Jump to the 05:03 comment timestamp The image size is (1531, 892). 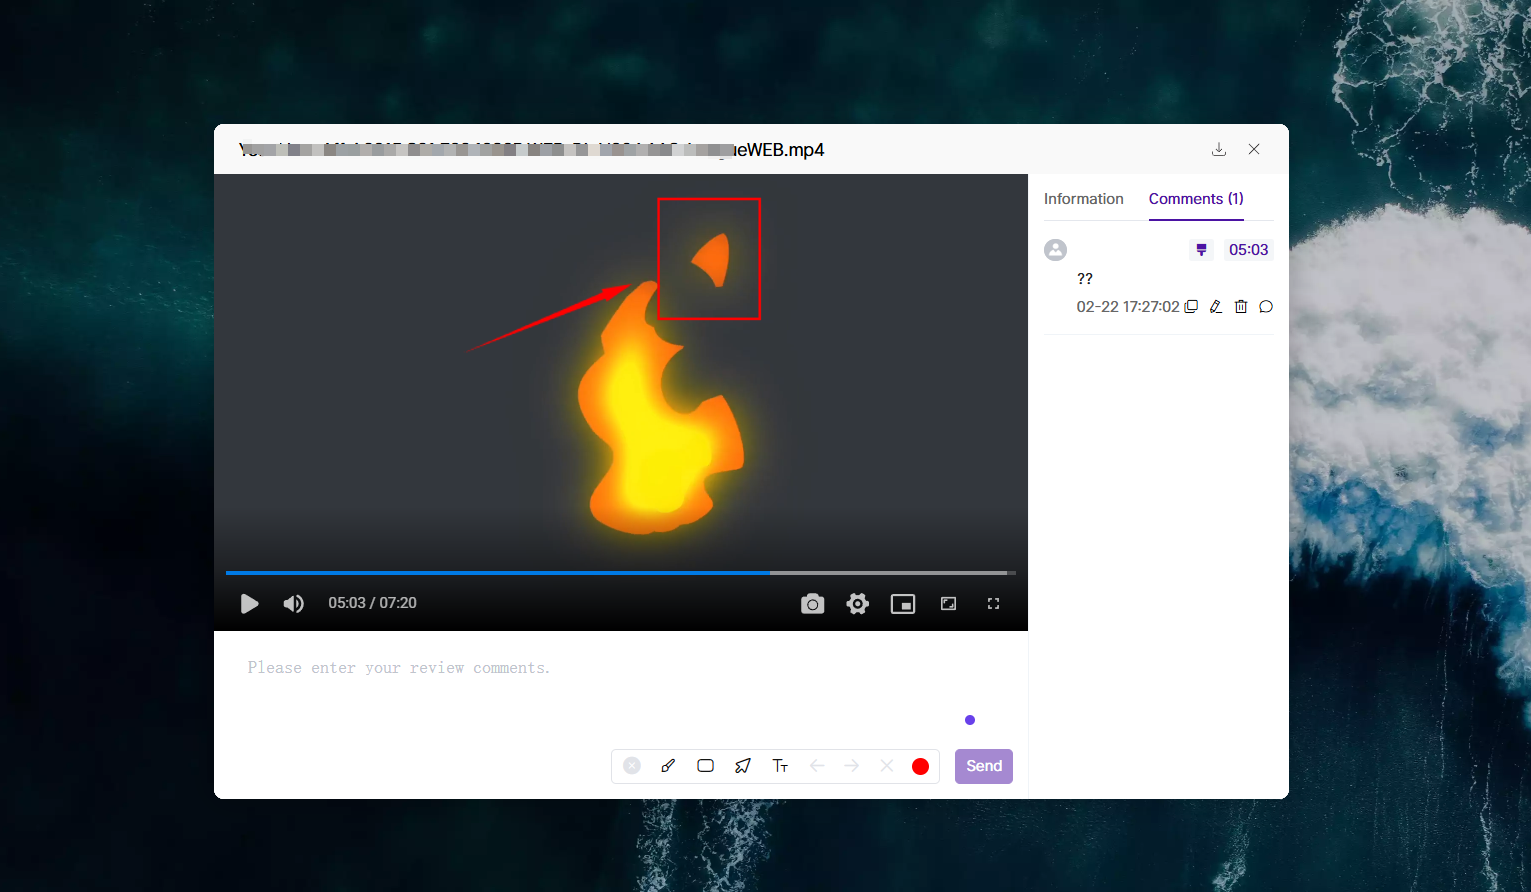[x=1248, y=250]
